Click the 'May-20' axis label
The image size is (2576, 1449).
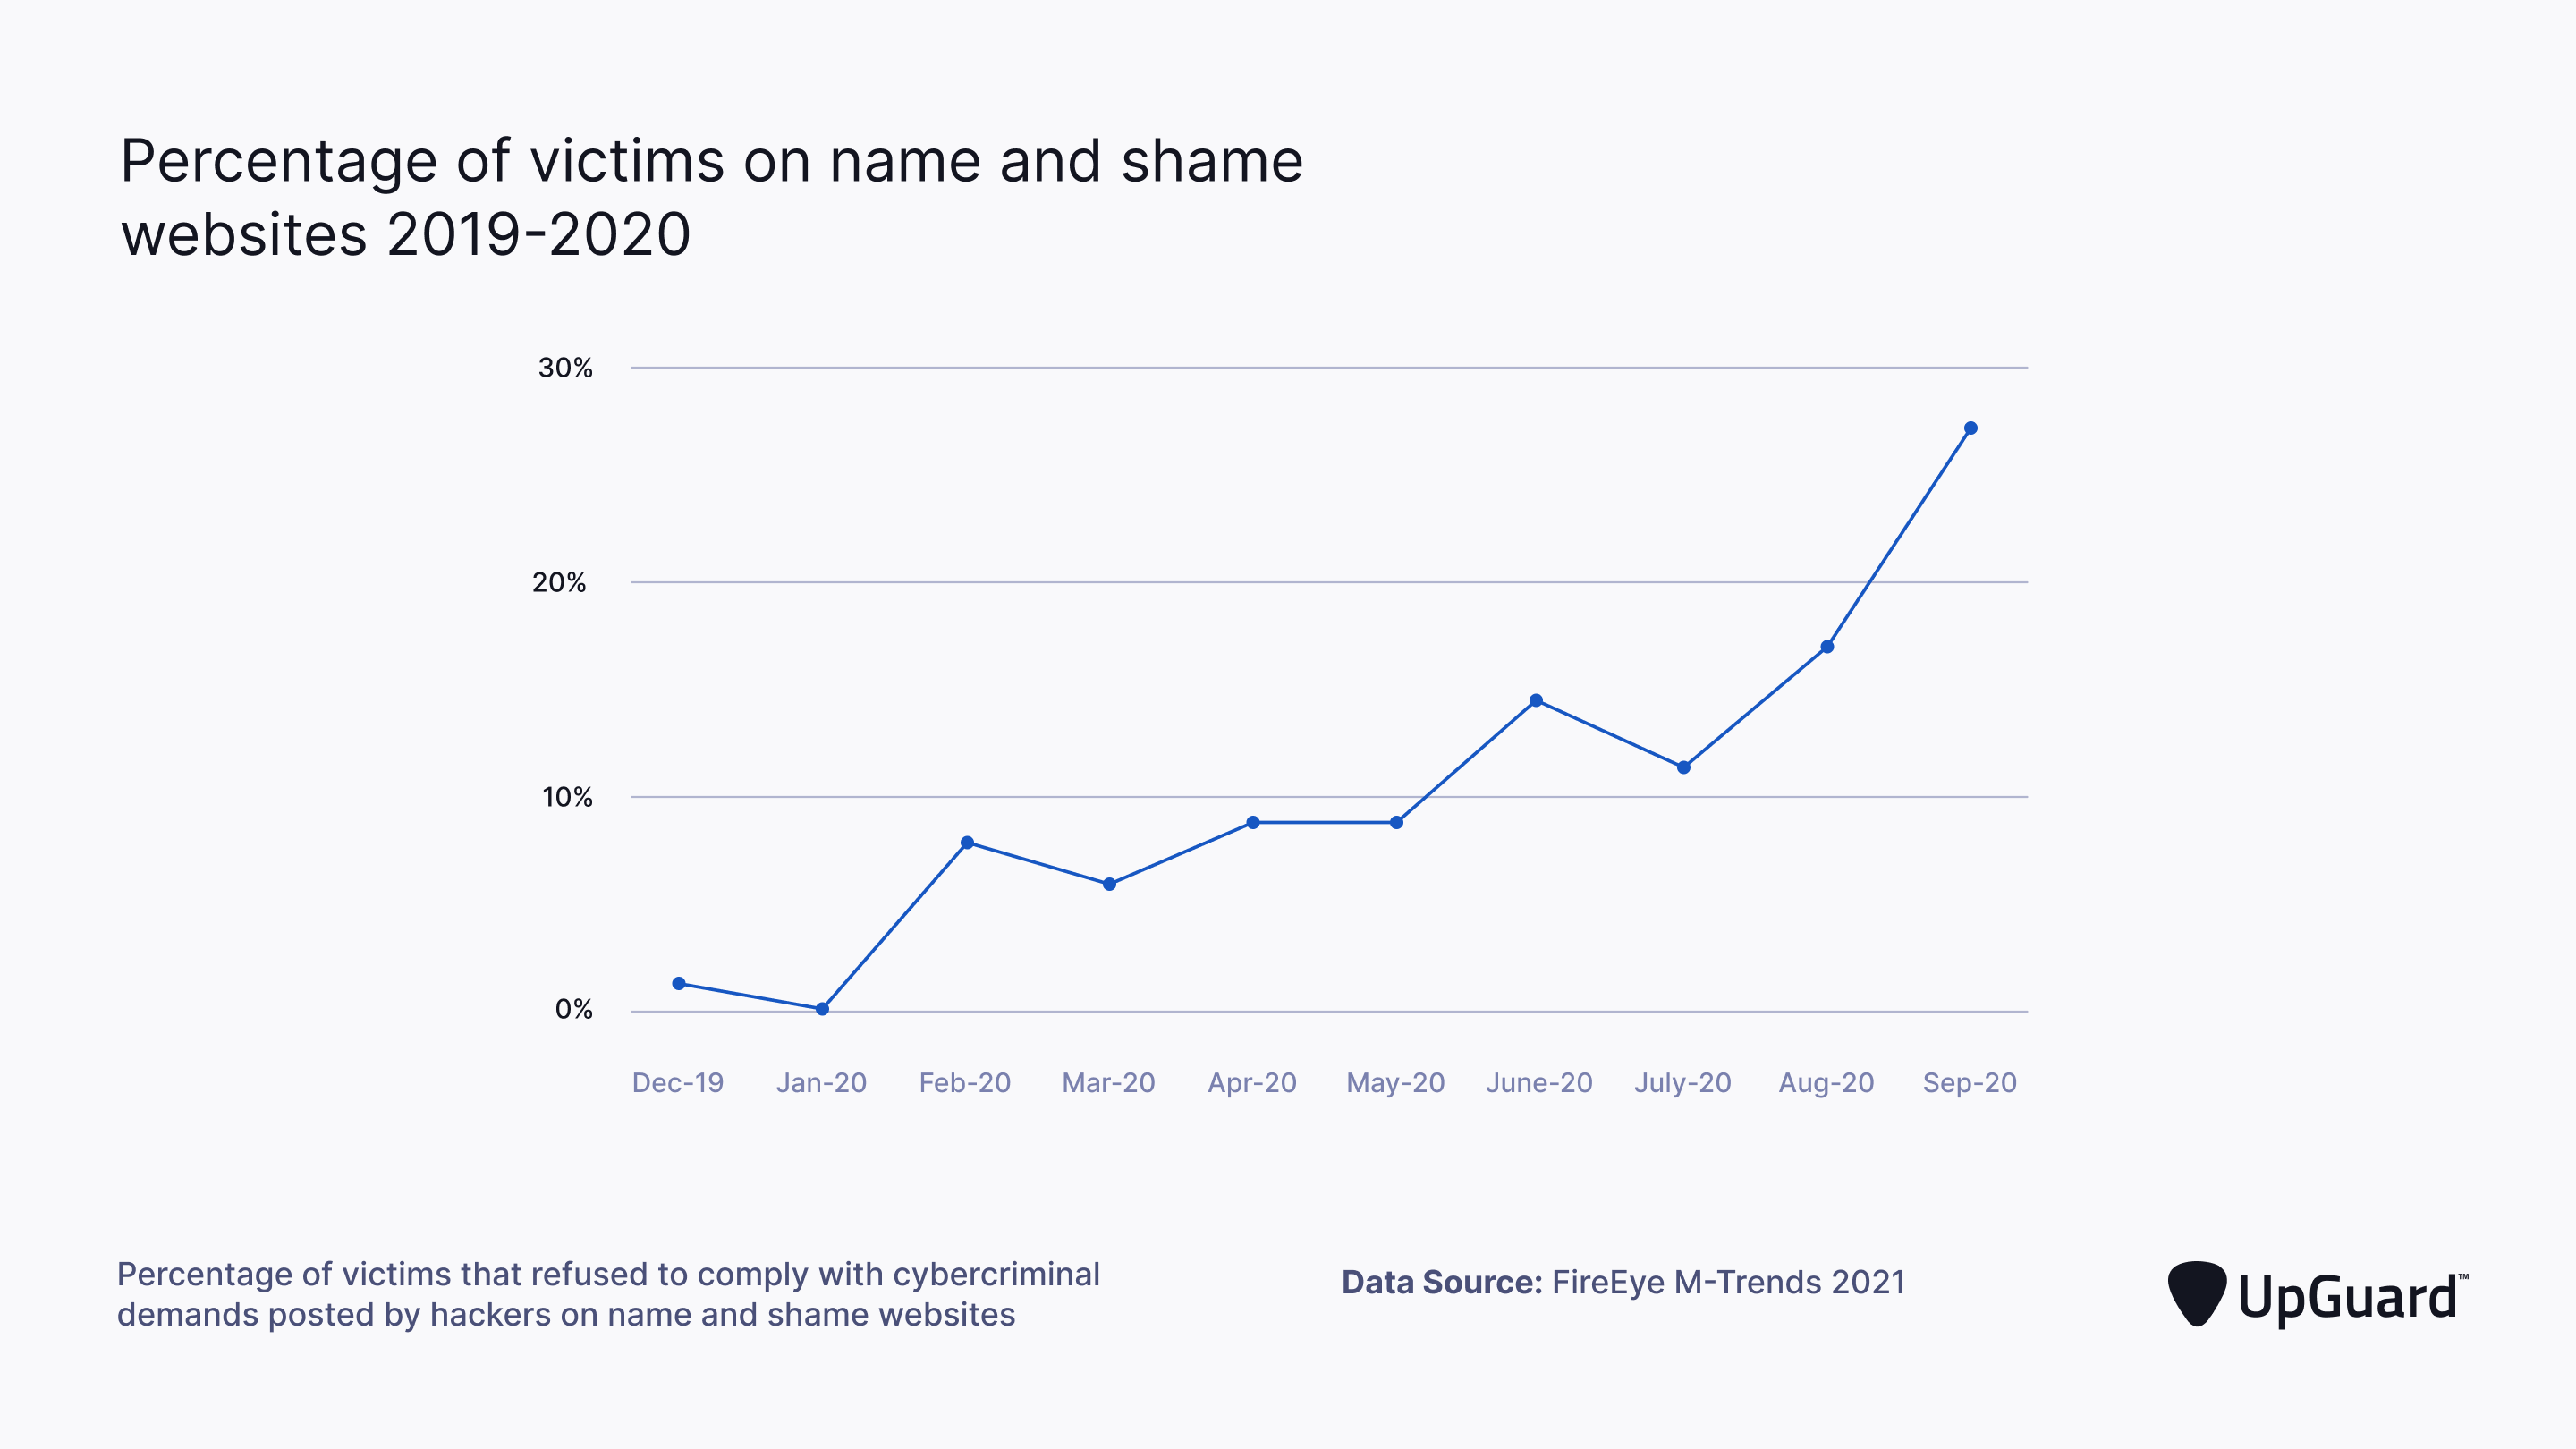(x=1396, y=1083)
